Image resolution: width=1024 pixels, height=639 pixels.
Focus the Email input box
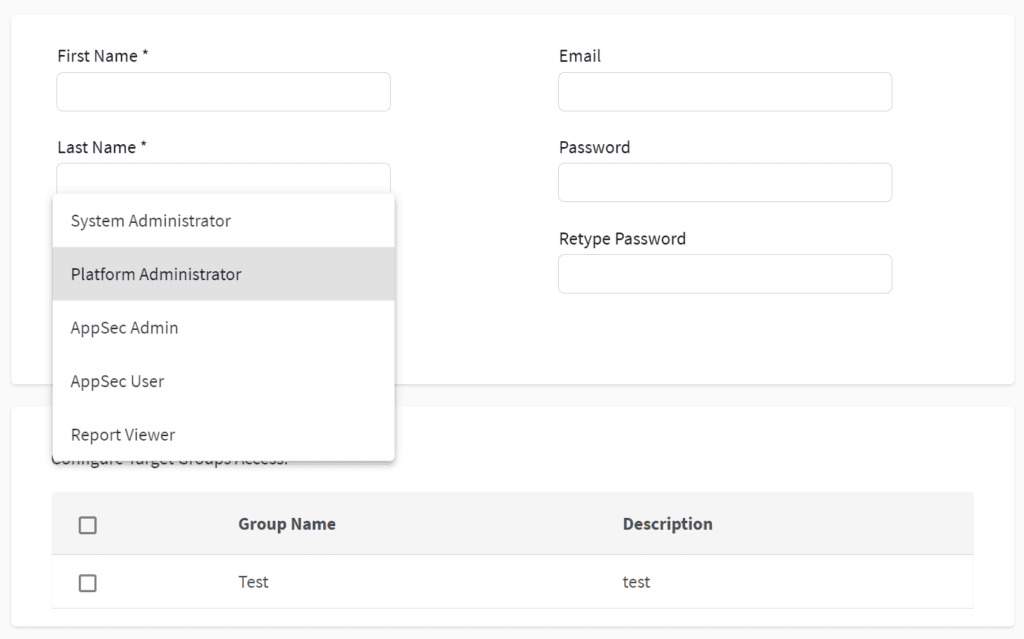click(x=725, y=91)
